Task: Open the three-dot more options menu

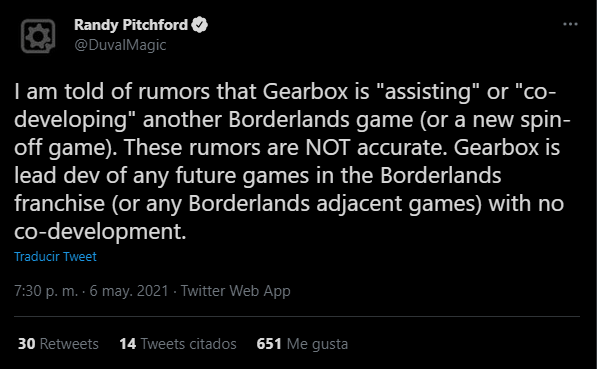Action: pos(570,24)
